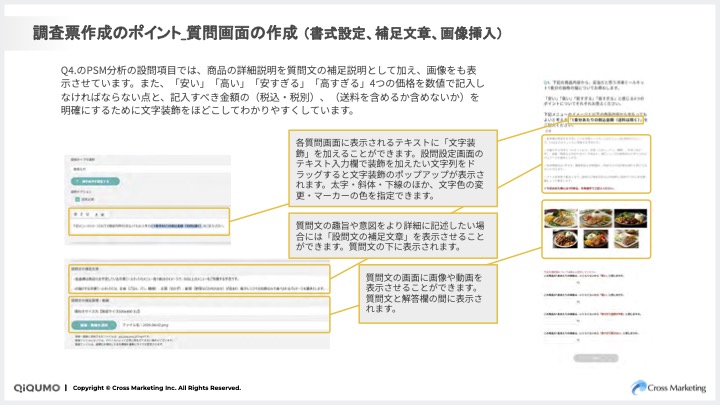Apply italic from the question text toolbar
The width and height of the screenshot is (720, 405).
pos(81,214)
